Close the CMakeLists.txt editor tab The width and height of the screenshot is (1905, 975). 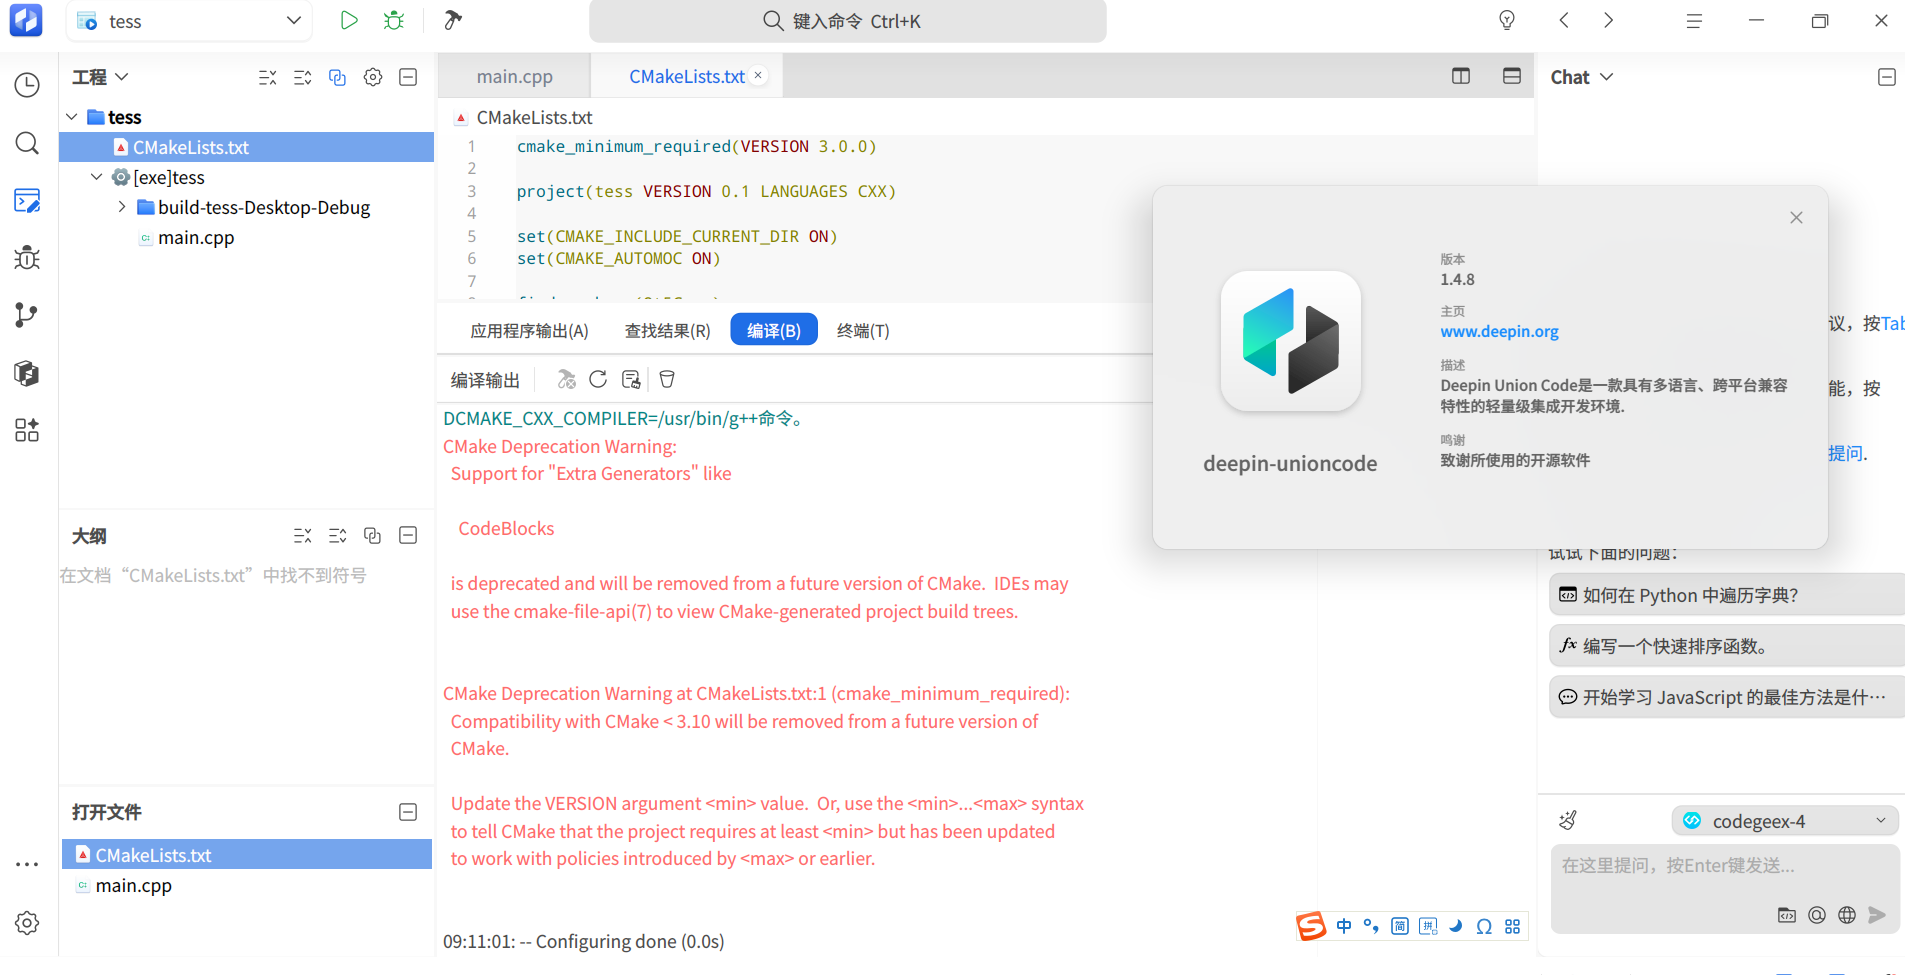click(758, 76)
